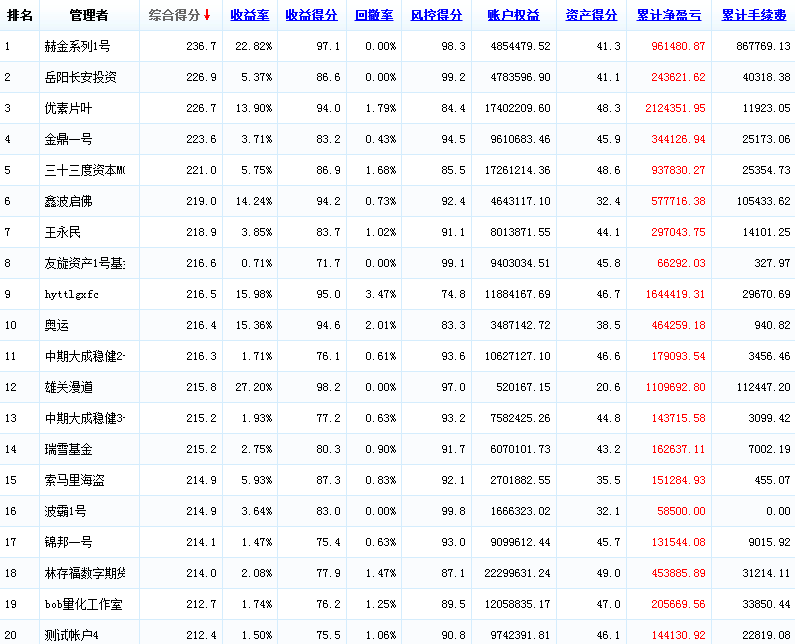Click the 收益得分 column header link
This screenshot has height=644, width=795.
310,16
